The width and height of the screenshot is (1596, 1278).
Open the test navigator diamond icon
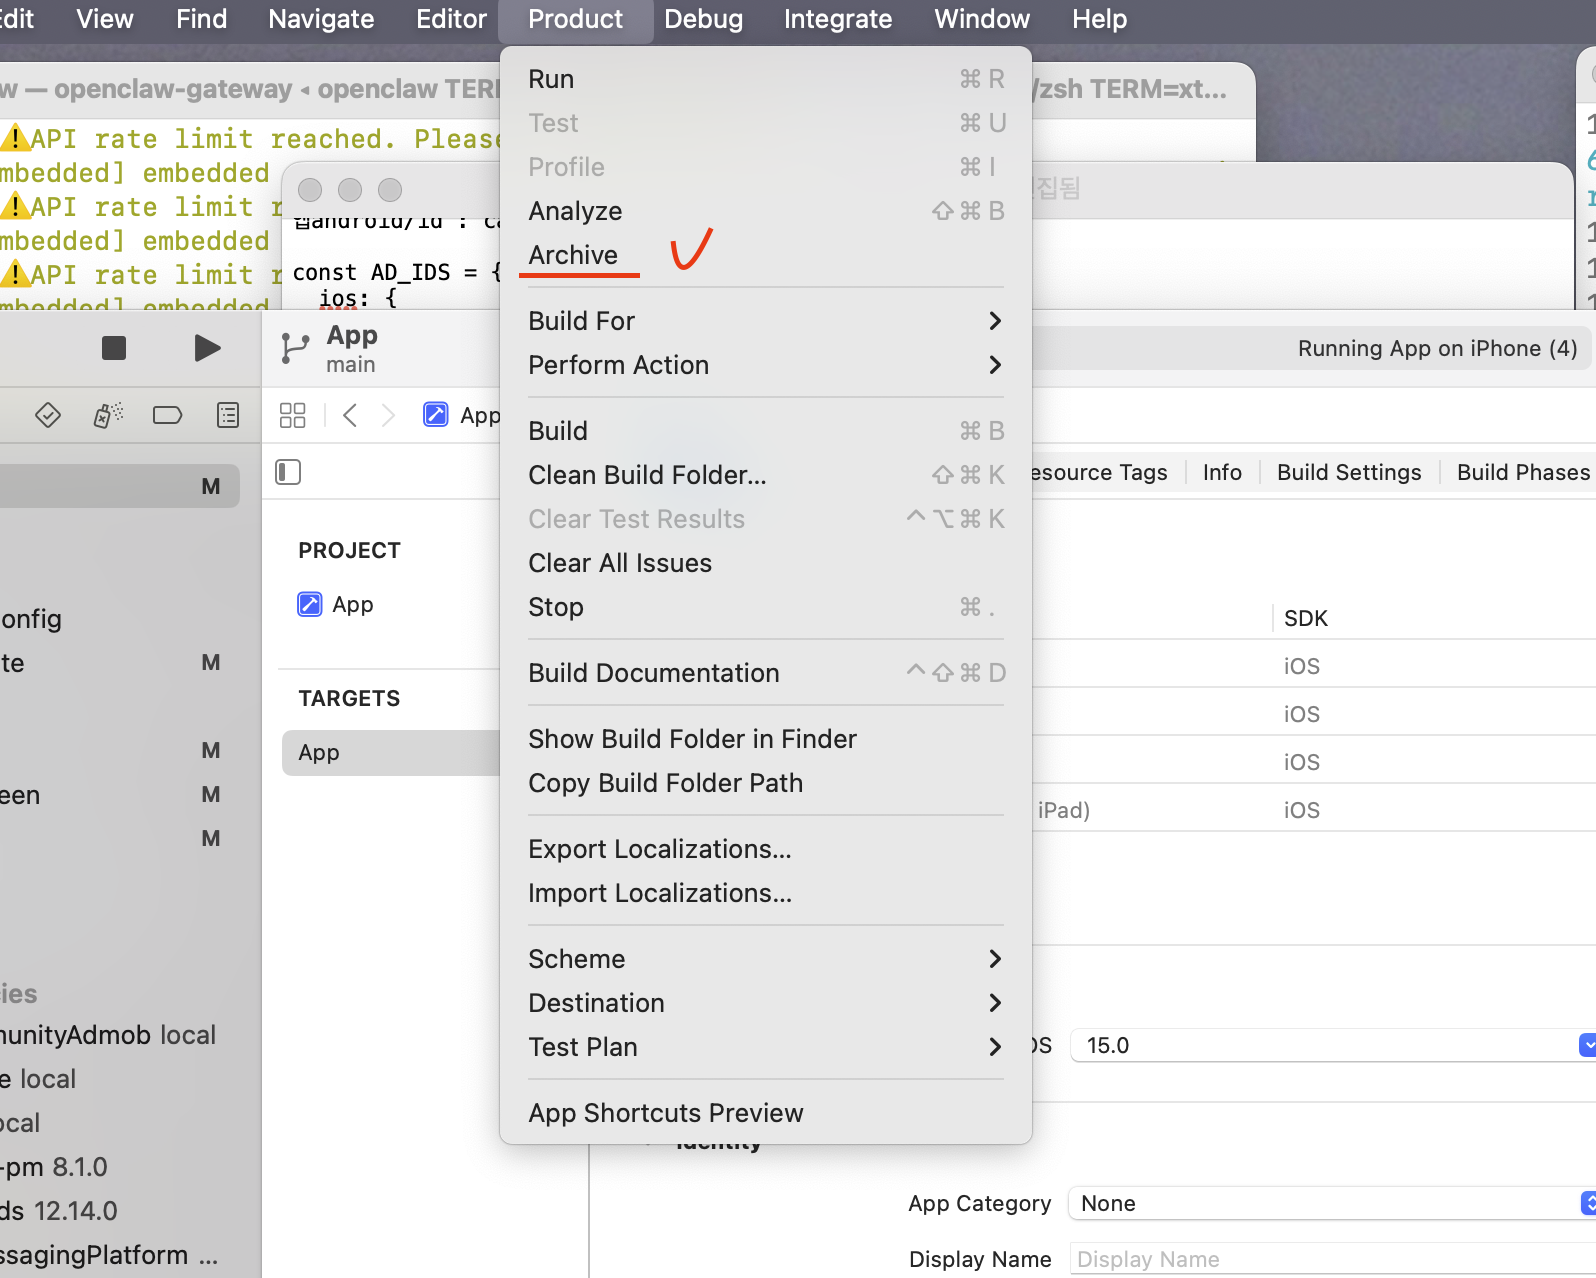[48, 415]
